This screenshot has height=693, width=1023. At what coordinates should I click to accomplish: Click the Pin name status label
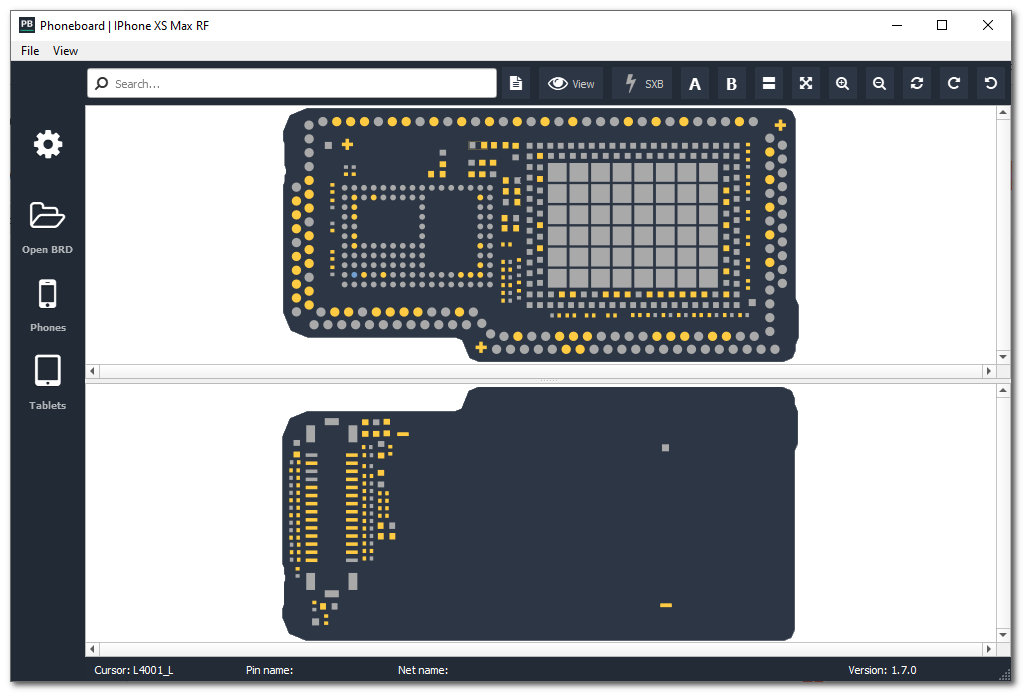click(269, 670)
